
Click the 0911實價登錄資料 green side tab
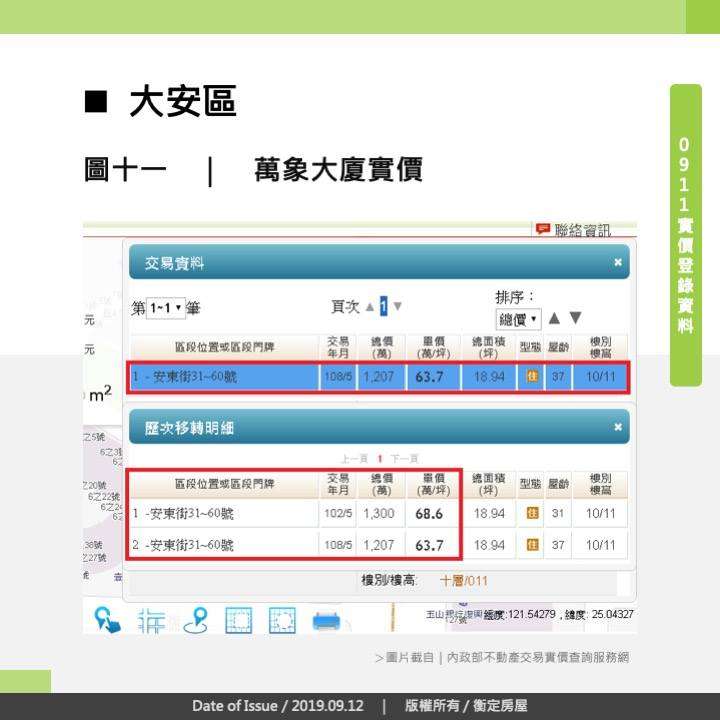click(686, 235)
